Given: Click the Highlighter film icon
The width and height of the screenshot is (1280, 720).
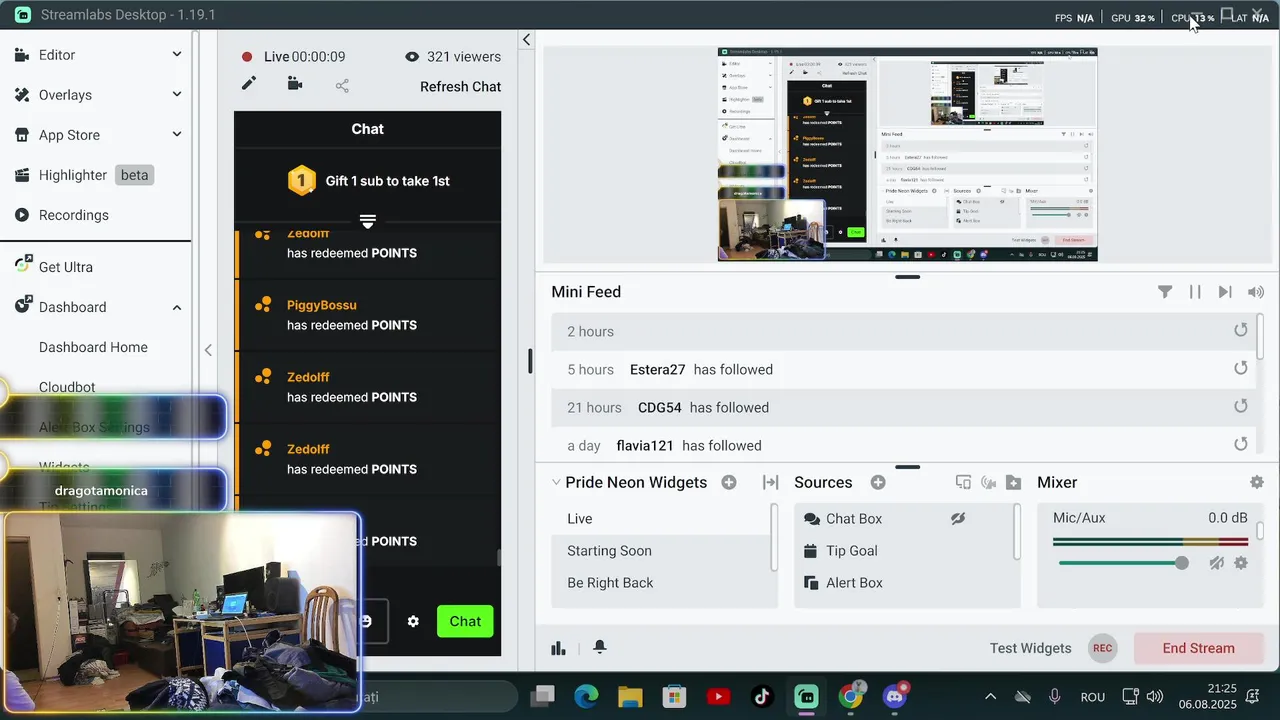Looking at the screenshot, I should click(22, 175).
